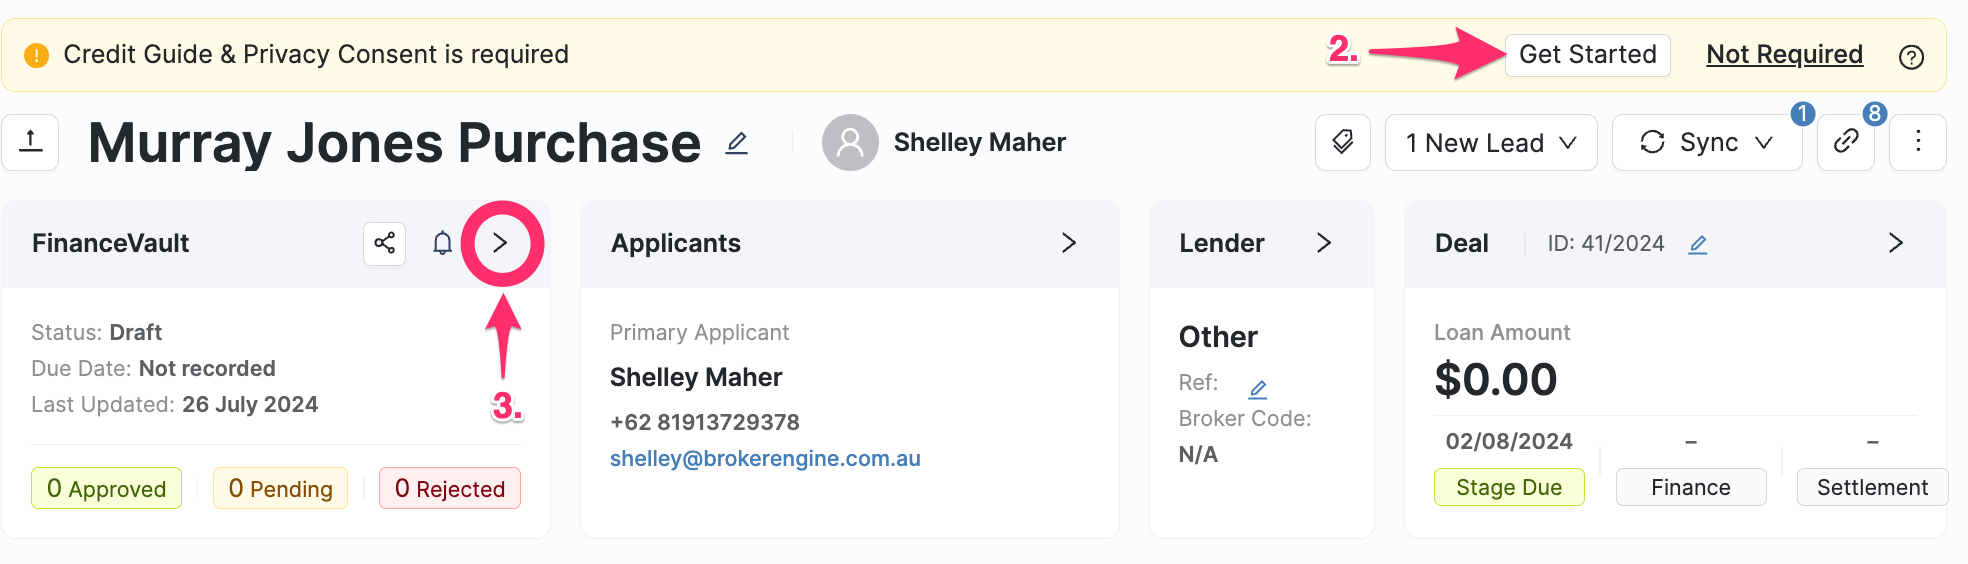This screenshot has width=1968, height=564.
Task: Click the upload icon beside the deal title
Action: tap(31, 142)
